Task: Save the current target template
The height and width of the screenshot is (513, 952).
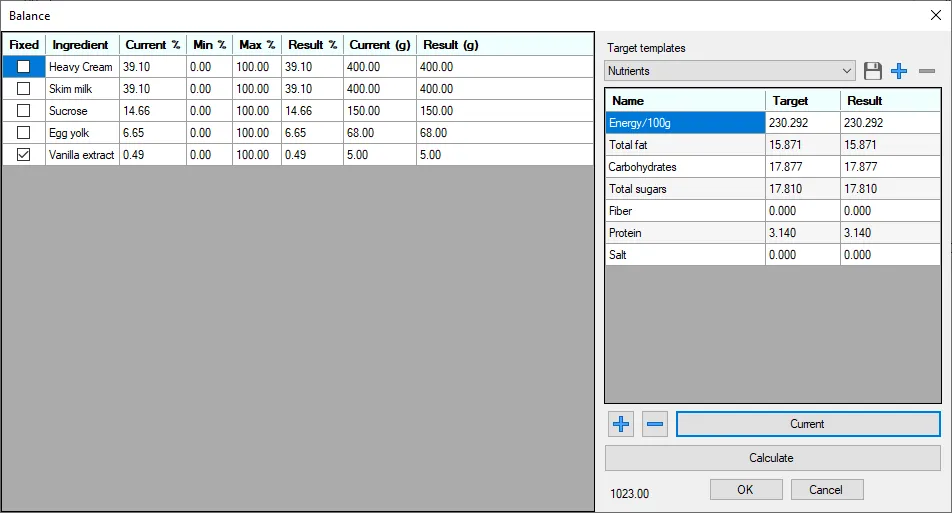Action: [x=872, y=71]
